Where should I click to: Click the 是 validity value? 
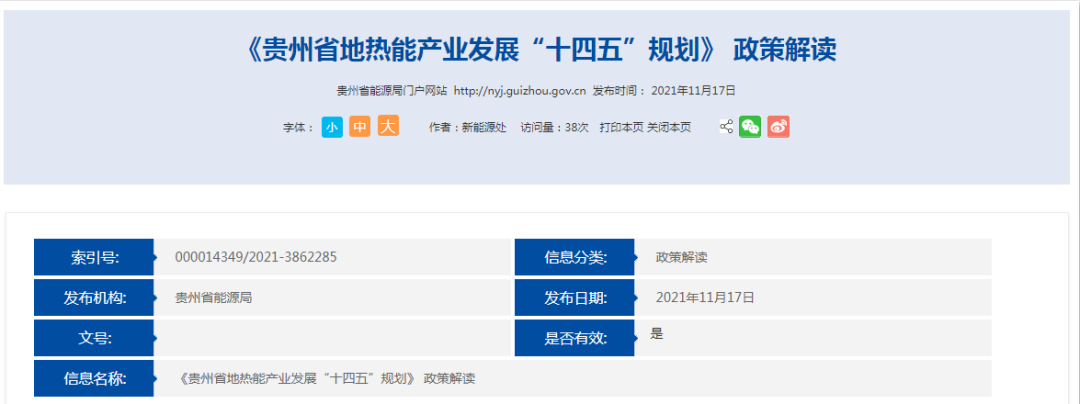coord(656,334)
